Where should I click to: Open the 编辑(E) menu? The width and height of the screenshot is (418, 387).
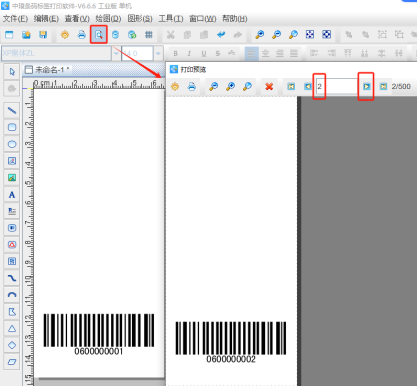pyautogui.click(x=46, y=19)
